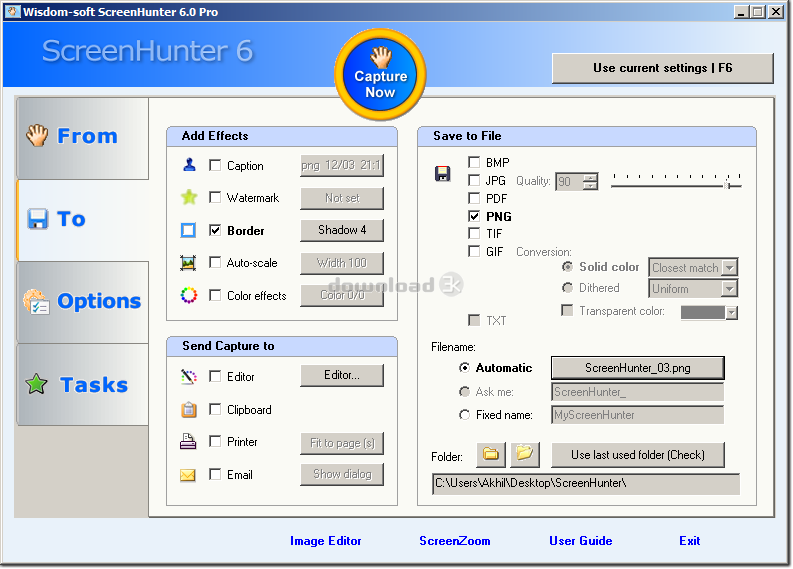Click the Not set watermark button
The width and height of the screenshot is (793, 569).
(342, 198)
